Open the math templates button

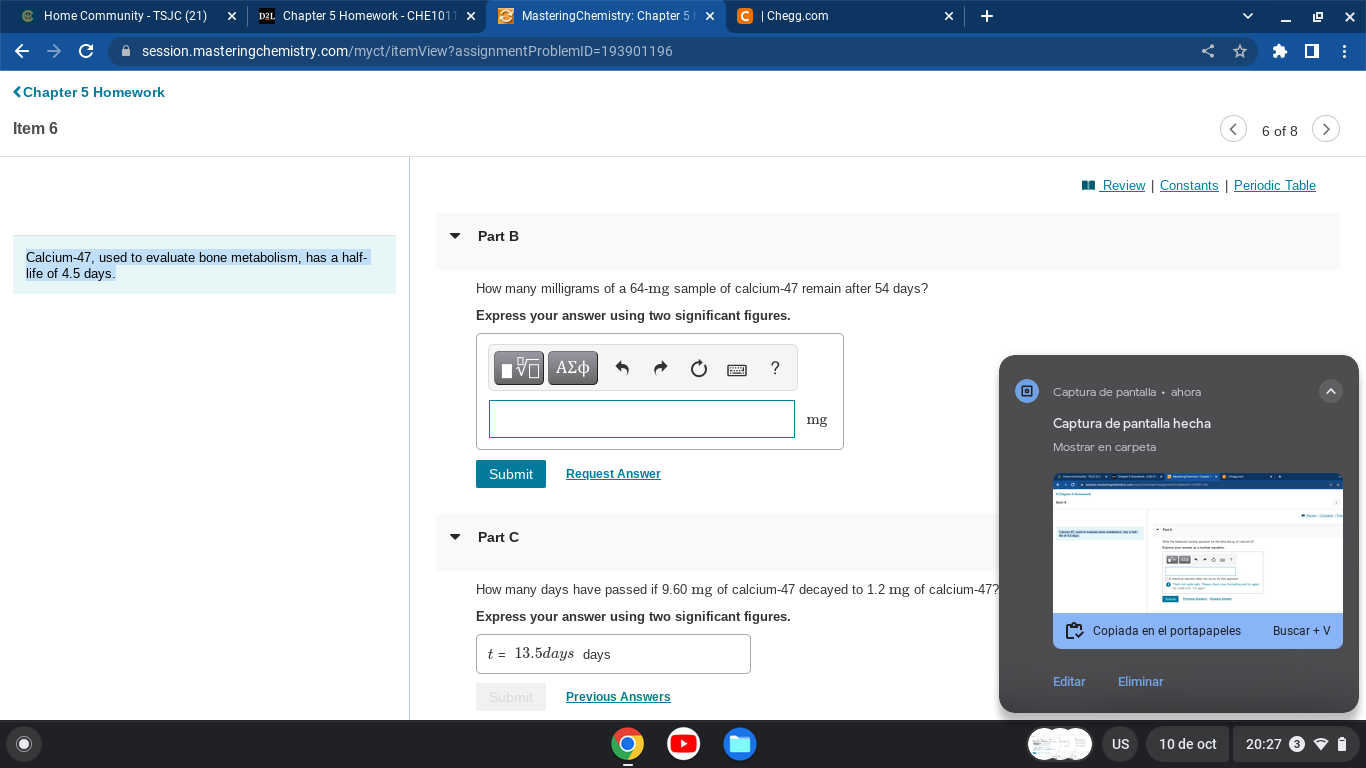click(519, 368)
